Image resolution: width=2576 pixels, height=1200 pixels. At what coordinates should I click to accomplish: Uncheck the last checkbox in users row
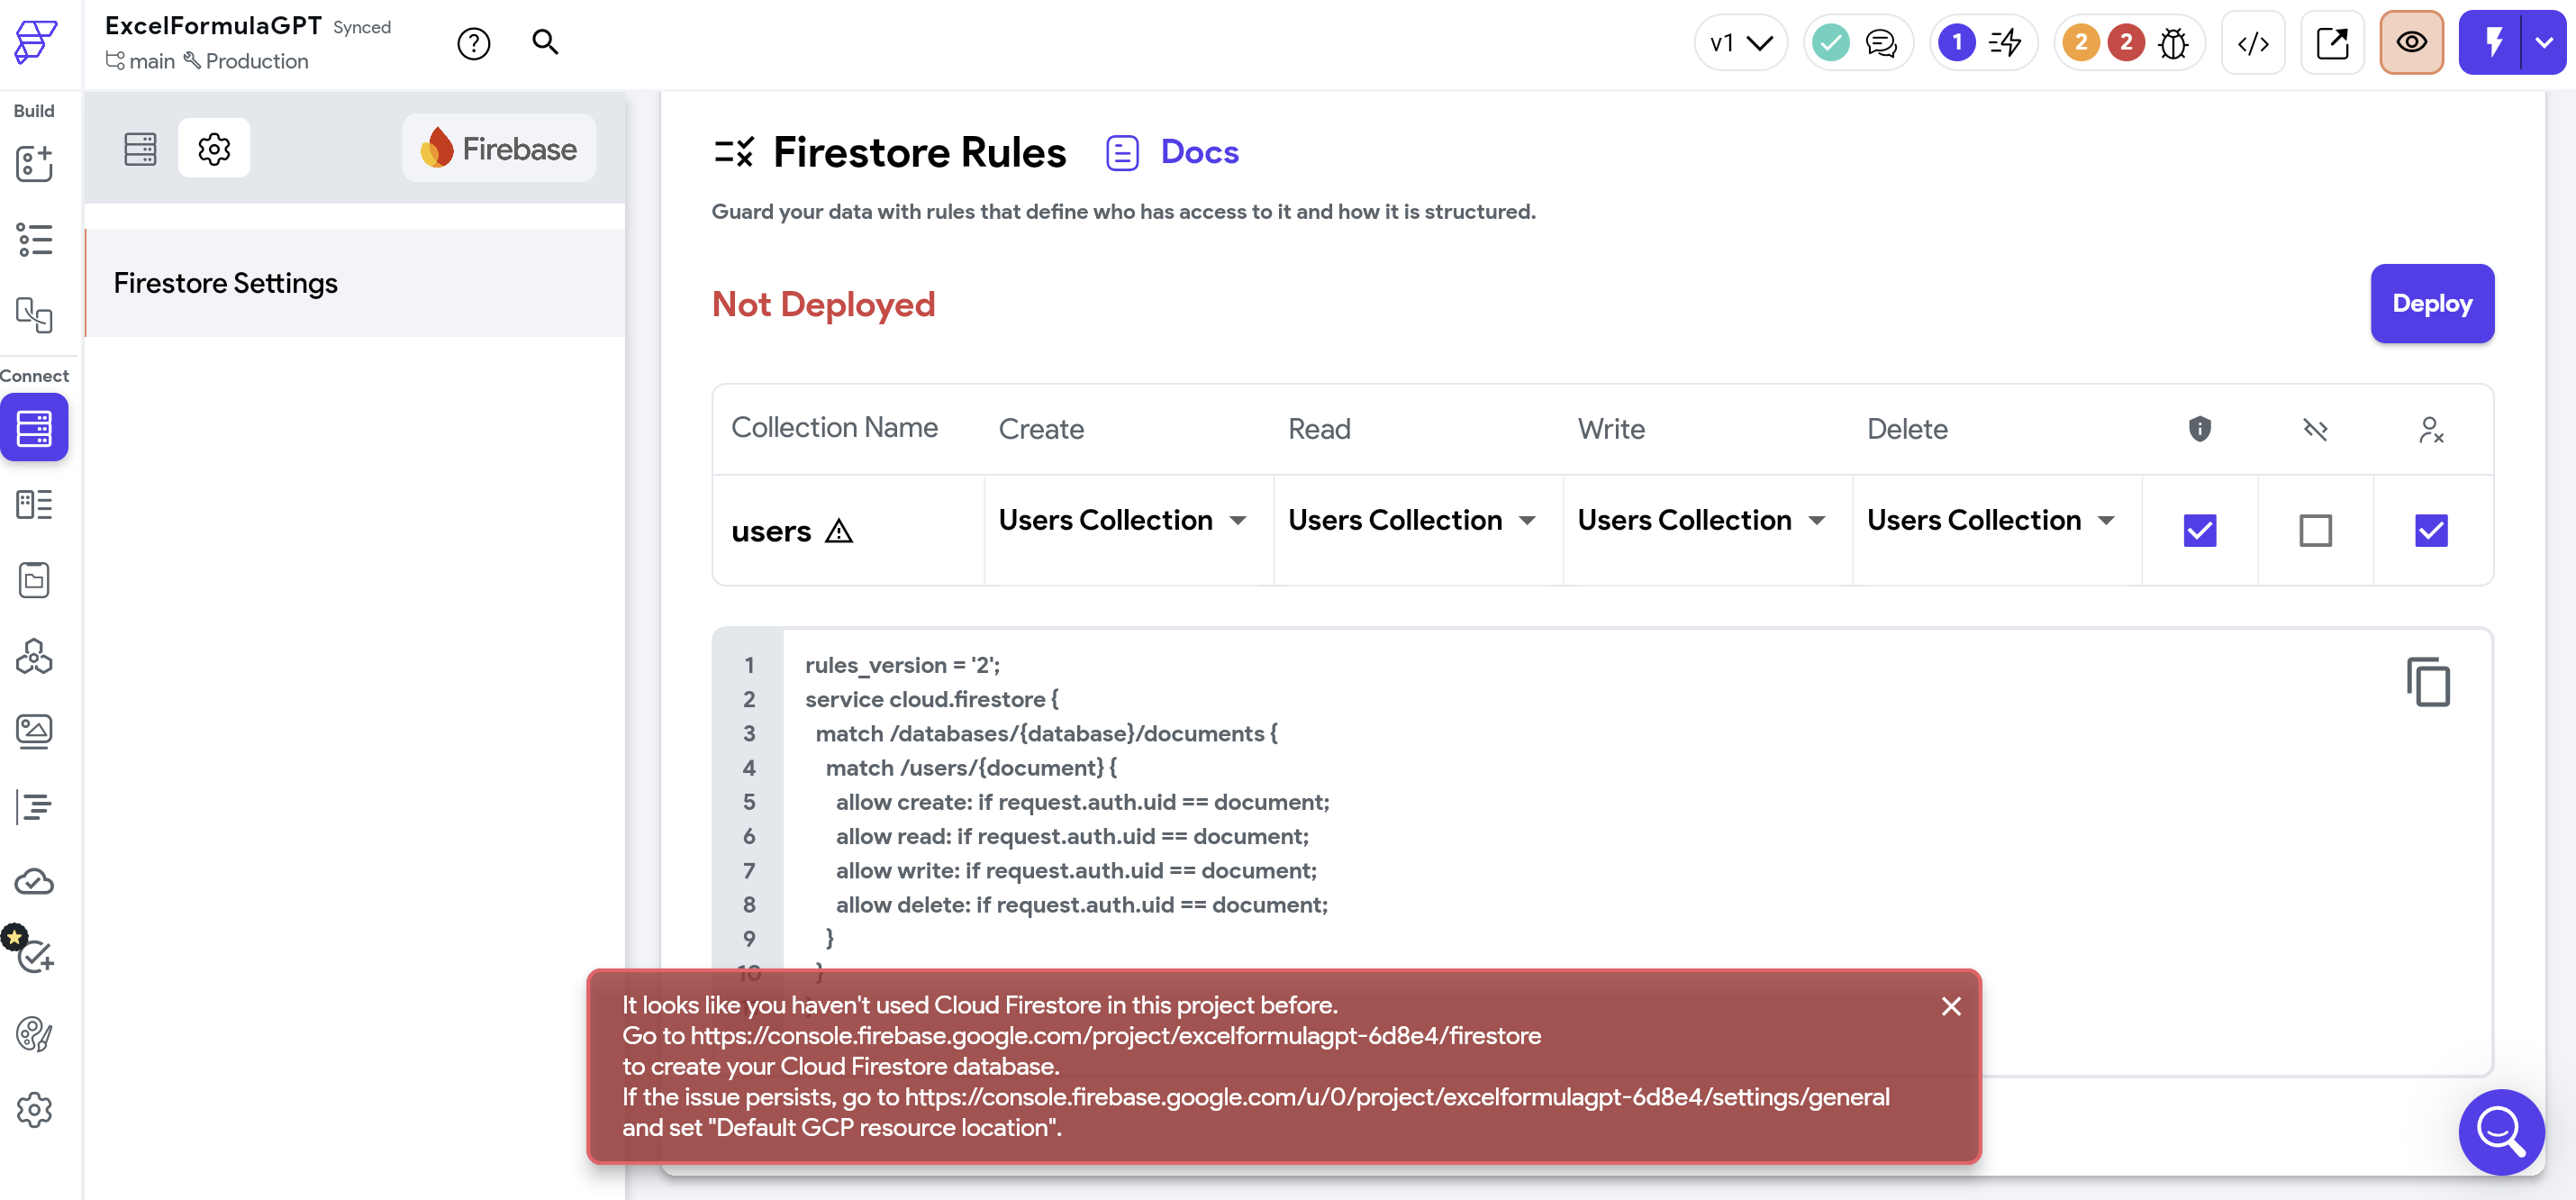pyautogui.click(x=2431, y=530)
